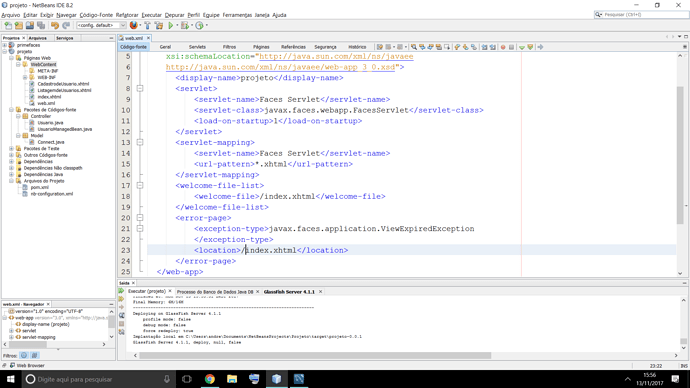Click the New File toolbar icon
This screenshot has height=388, width=690.
click(x=8, y=26)
